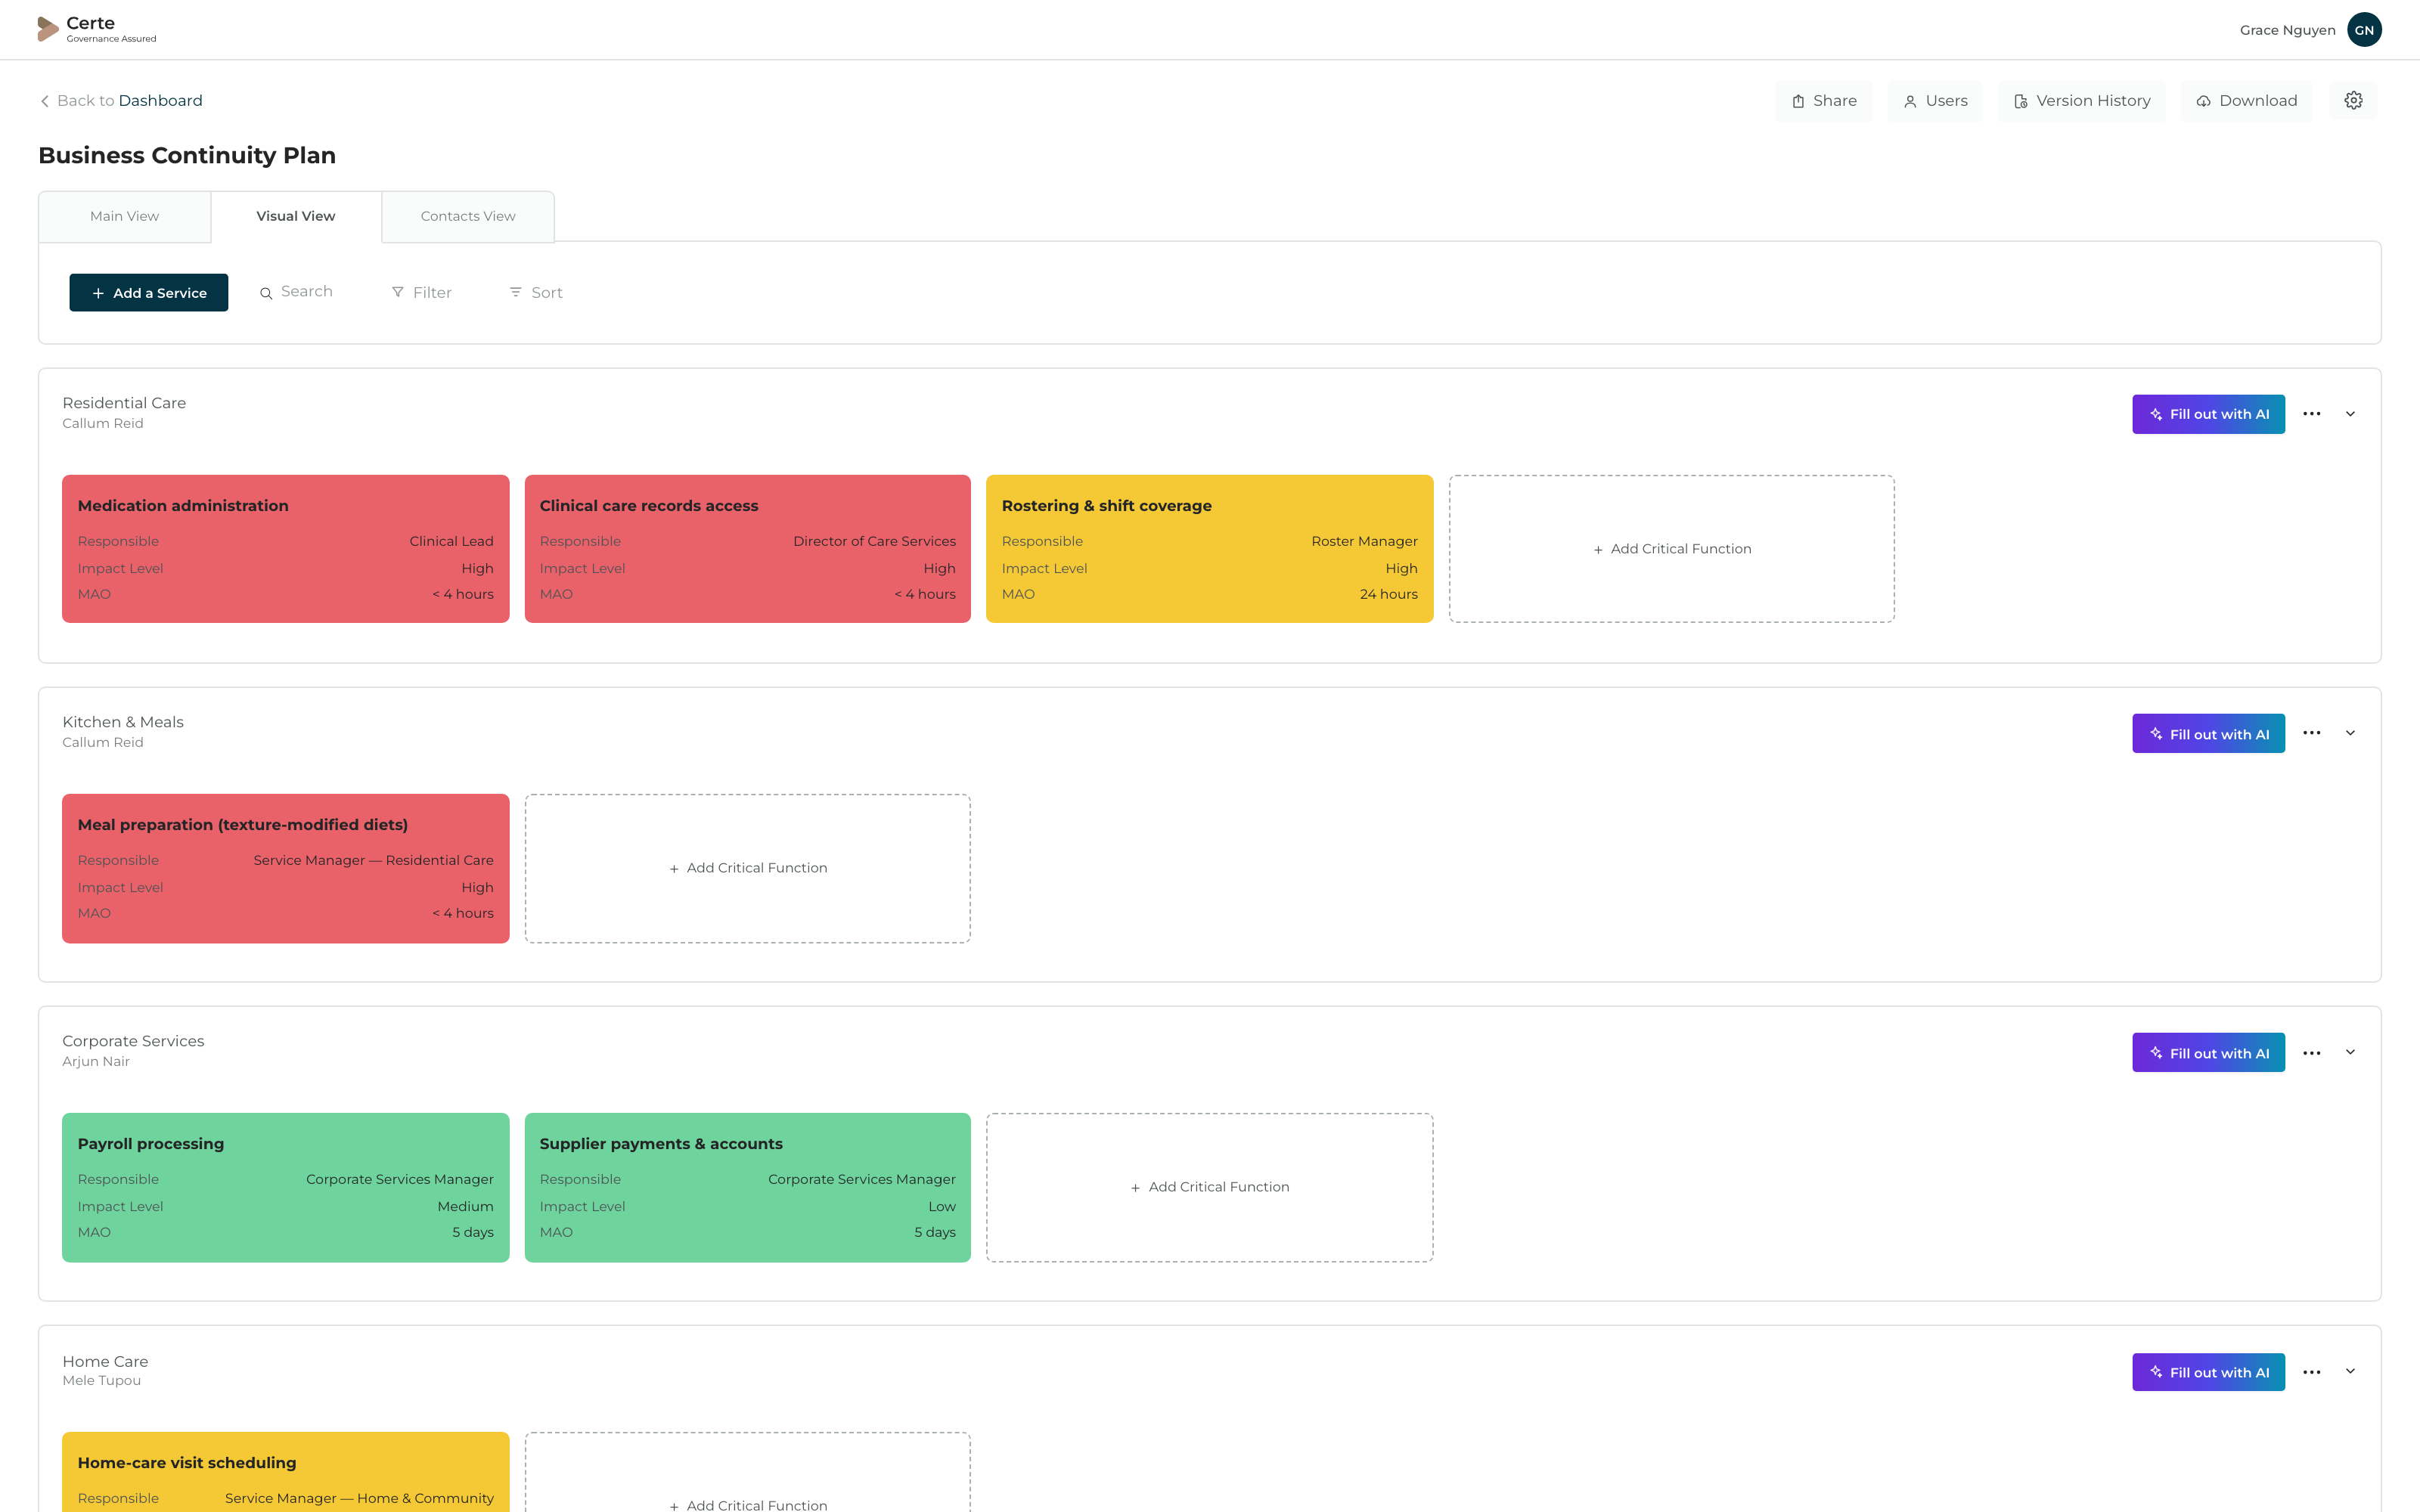Open more options for Corporate Services
Image resolution: width=2420 pixels, height=1512 pixels.
pos(2312,1053)
